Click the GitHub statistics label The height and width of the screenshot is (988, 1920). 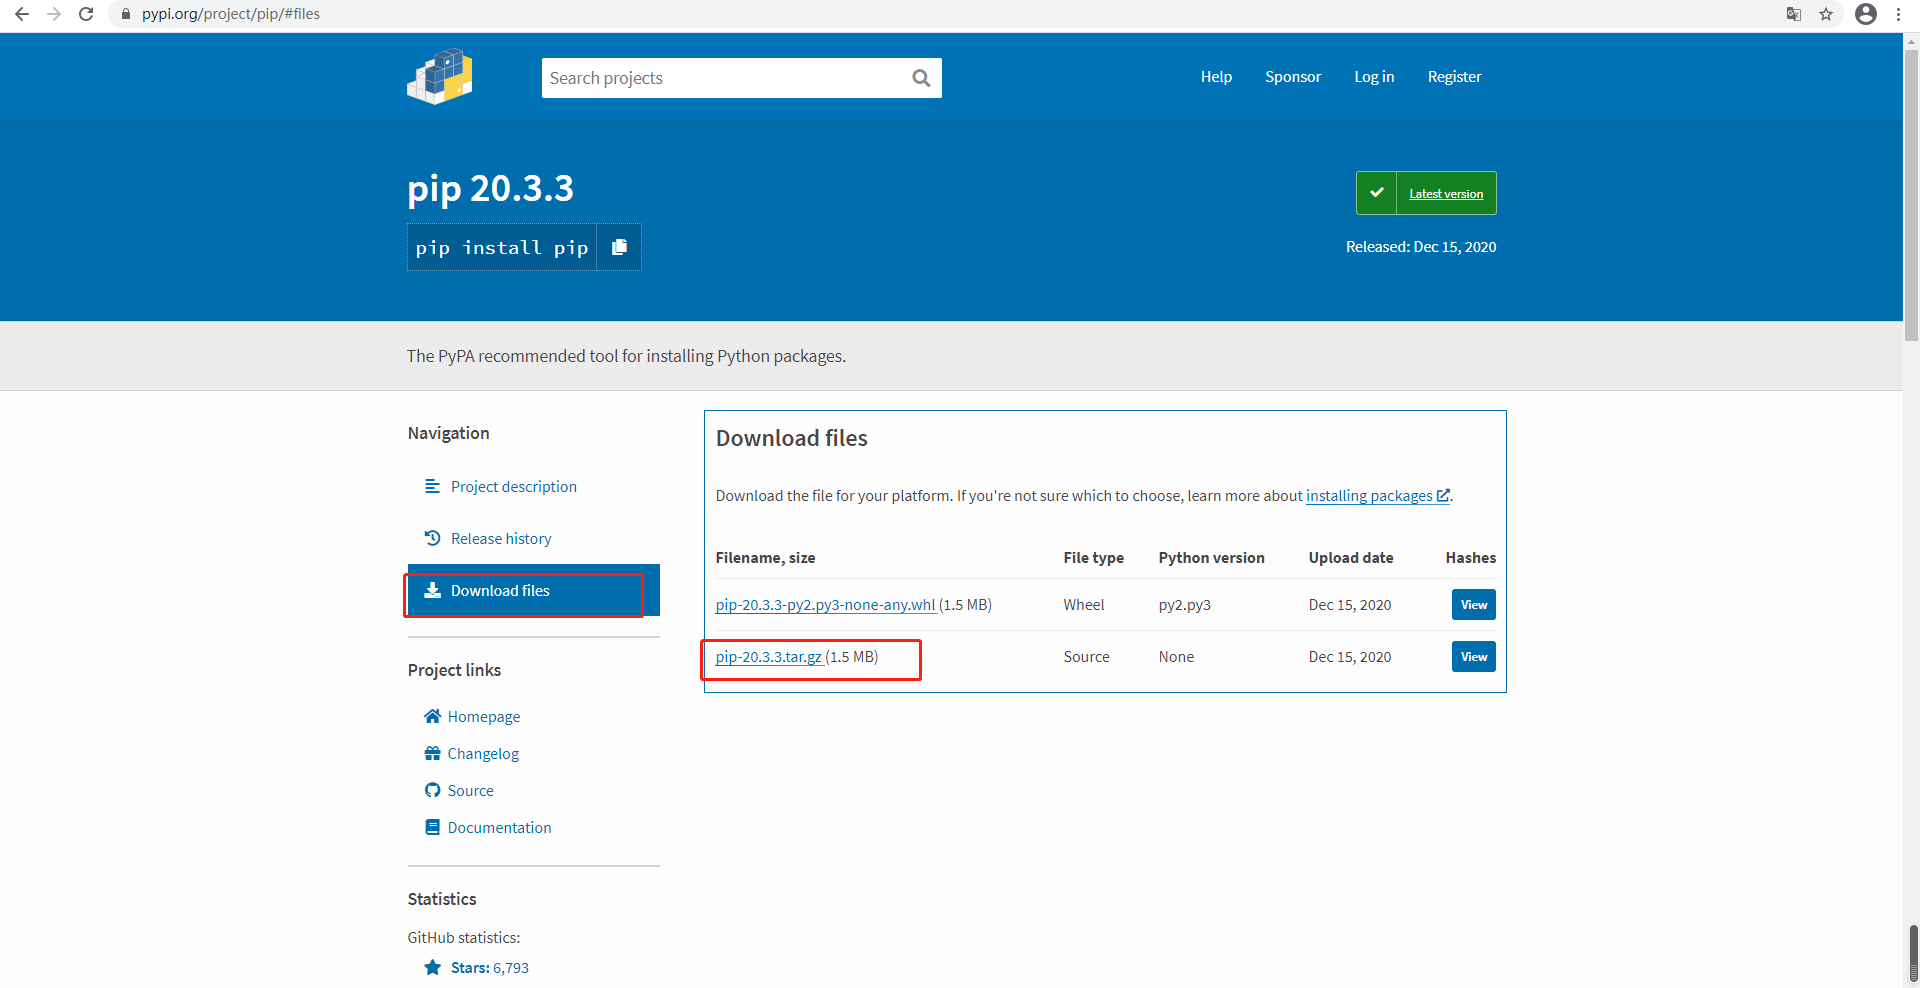464,937
